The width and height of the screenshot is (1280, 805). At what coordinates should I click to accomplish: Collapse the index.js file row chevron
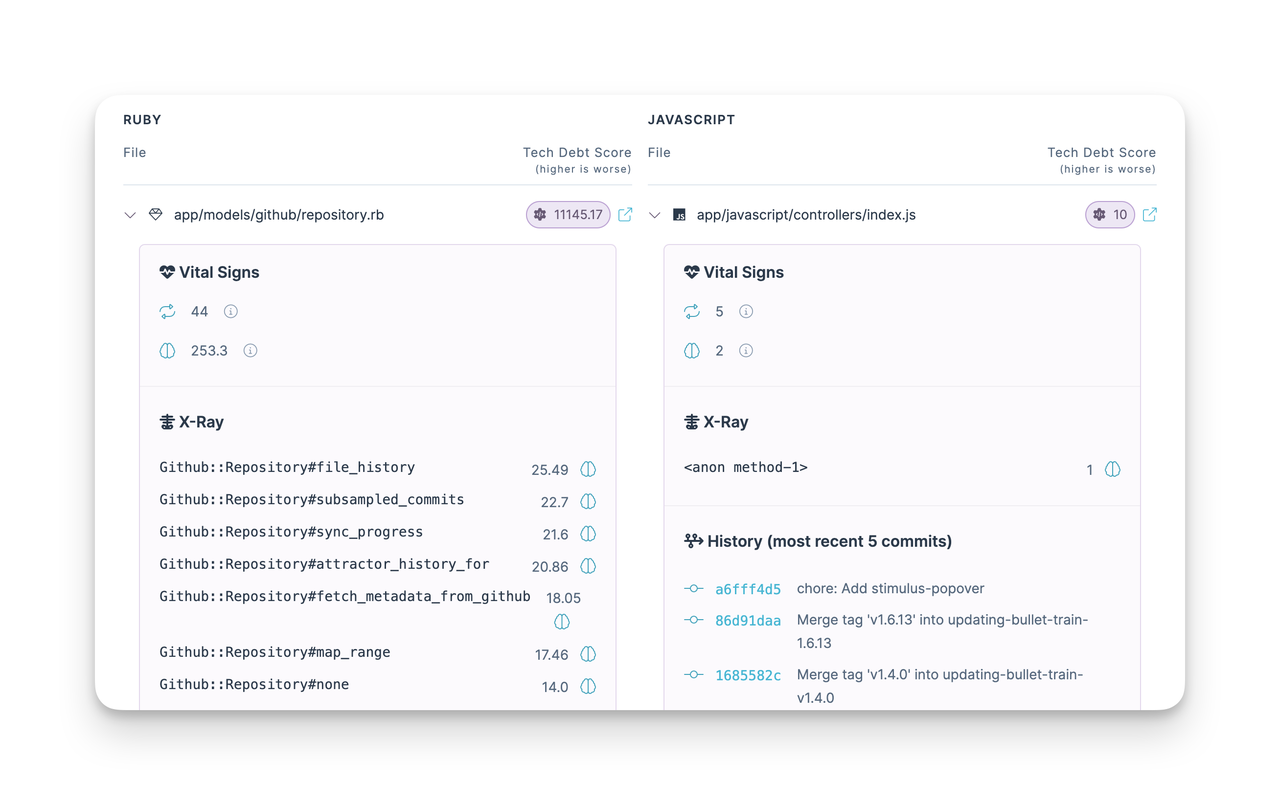point(655,215)
